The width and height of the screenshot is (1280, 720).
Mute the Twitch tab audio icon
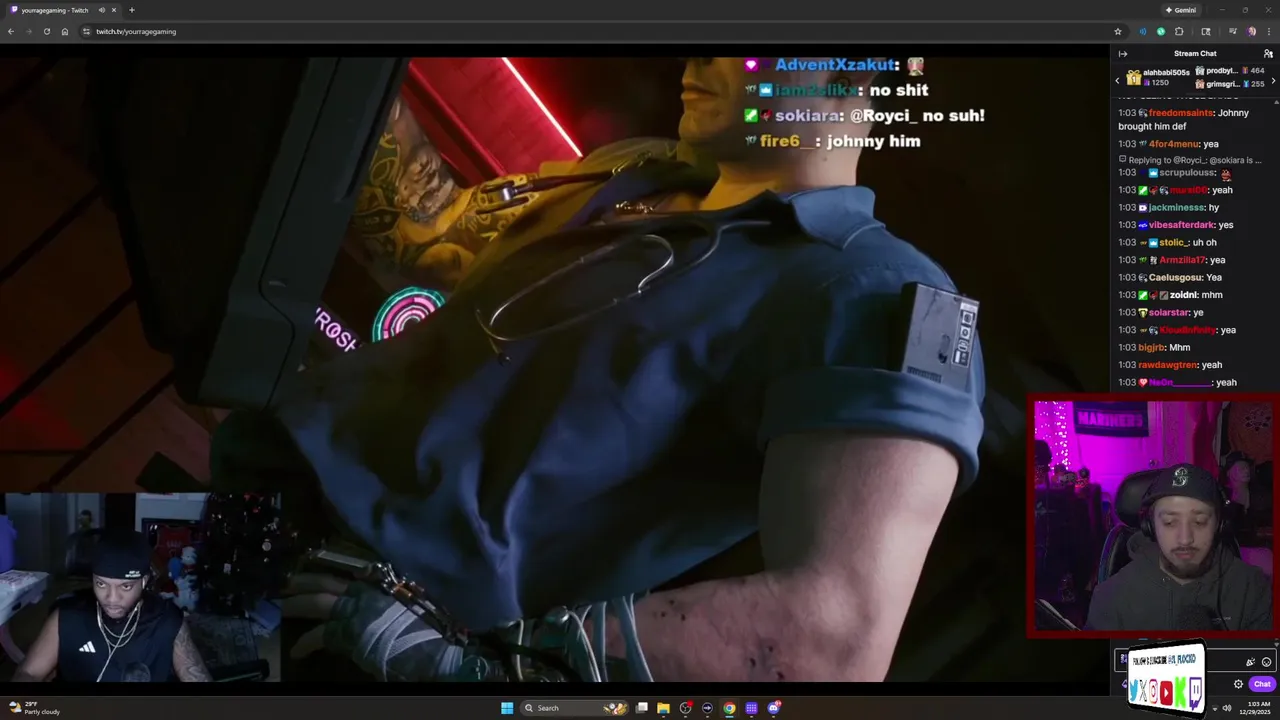[x=102, y=10]
